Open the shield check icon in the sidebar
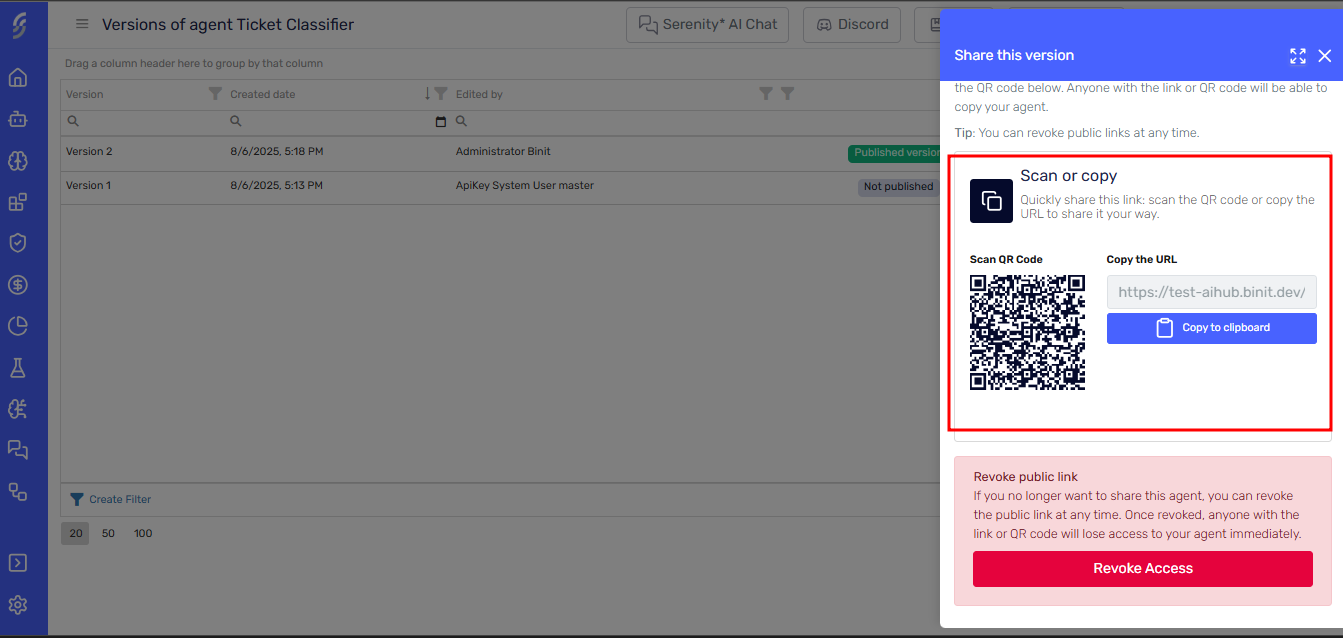This screenshot has width=1343, height=638. click(18, 243)
